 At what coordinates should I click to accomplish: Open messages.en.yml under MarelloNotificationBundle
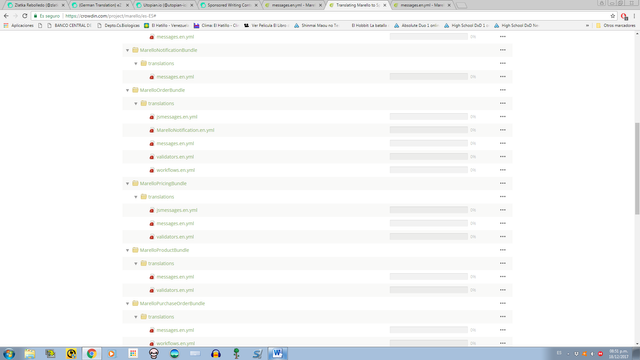pyautogui.click(x=175, y=77)
